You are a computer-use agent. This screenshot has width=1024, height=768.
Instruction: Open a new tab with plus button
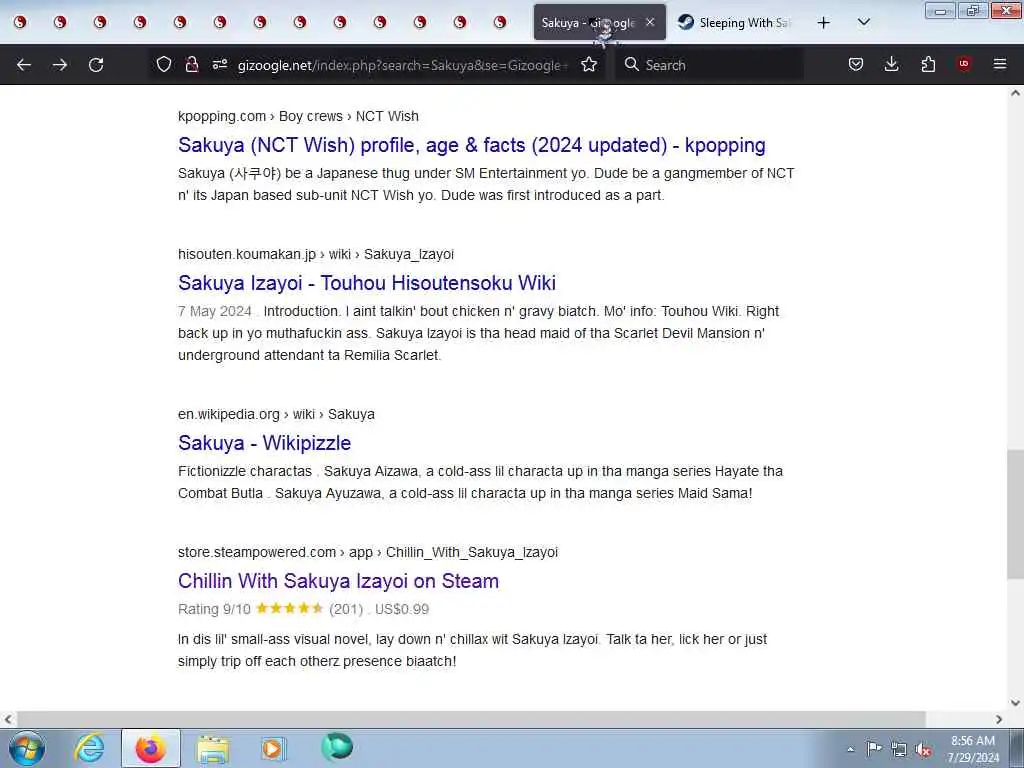click(x=824, y=23)
